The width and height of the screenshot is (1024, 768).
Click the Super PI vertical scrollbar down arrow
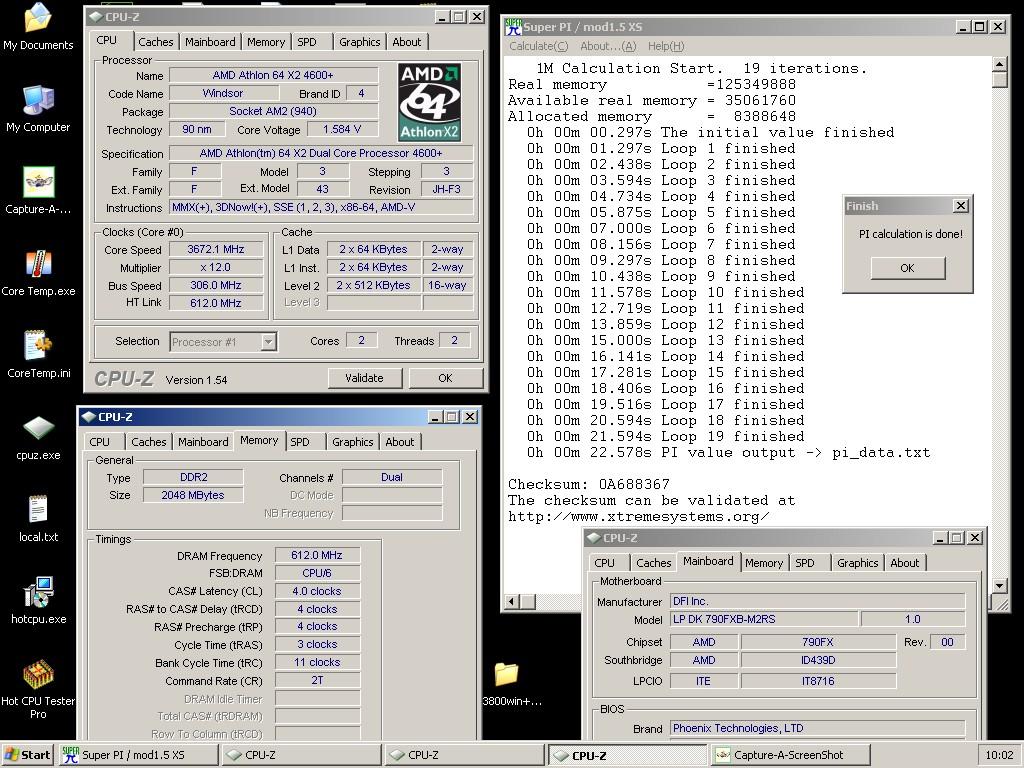tap(999, 586)
